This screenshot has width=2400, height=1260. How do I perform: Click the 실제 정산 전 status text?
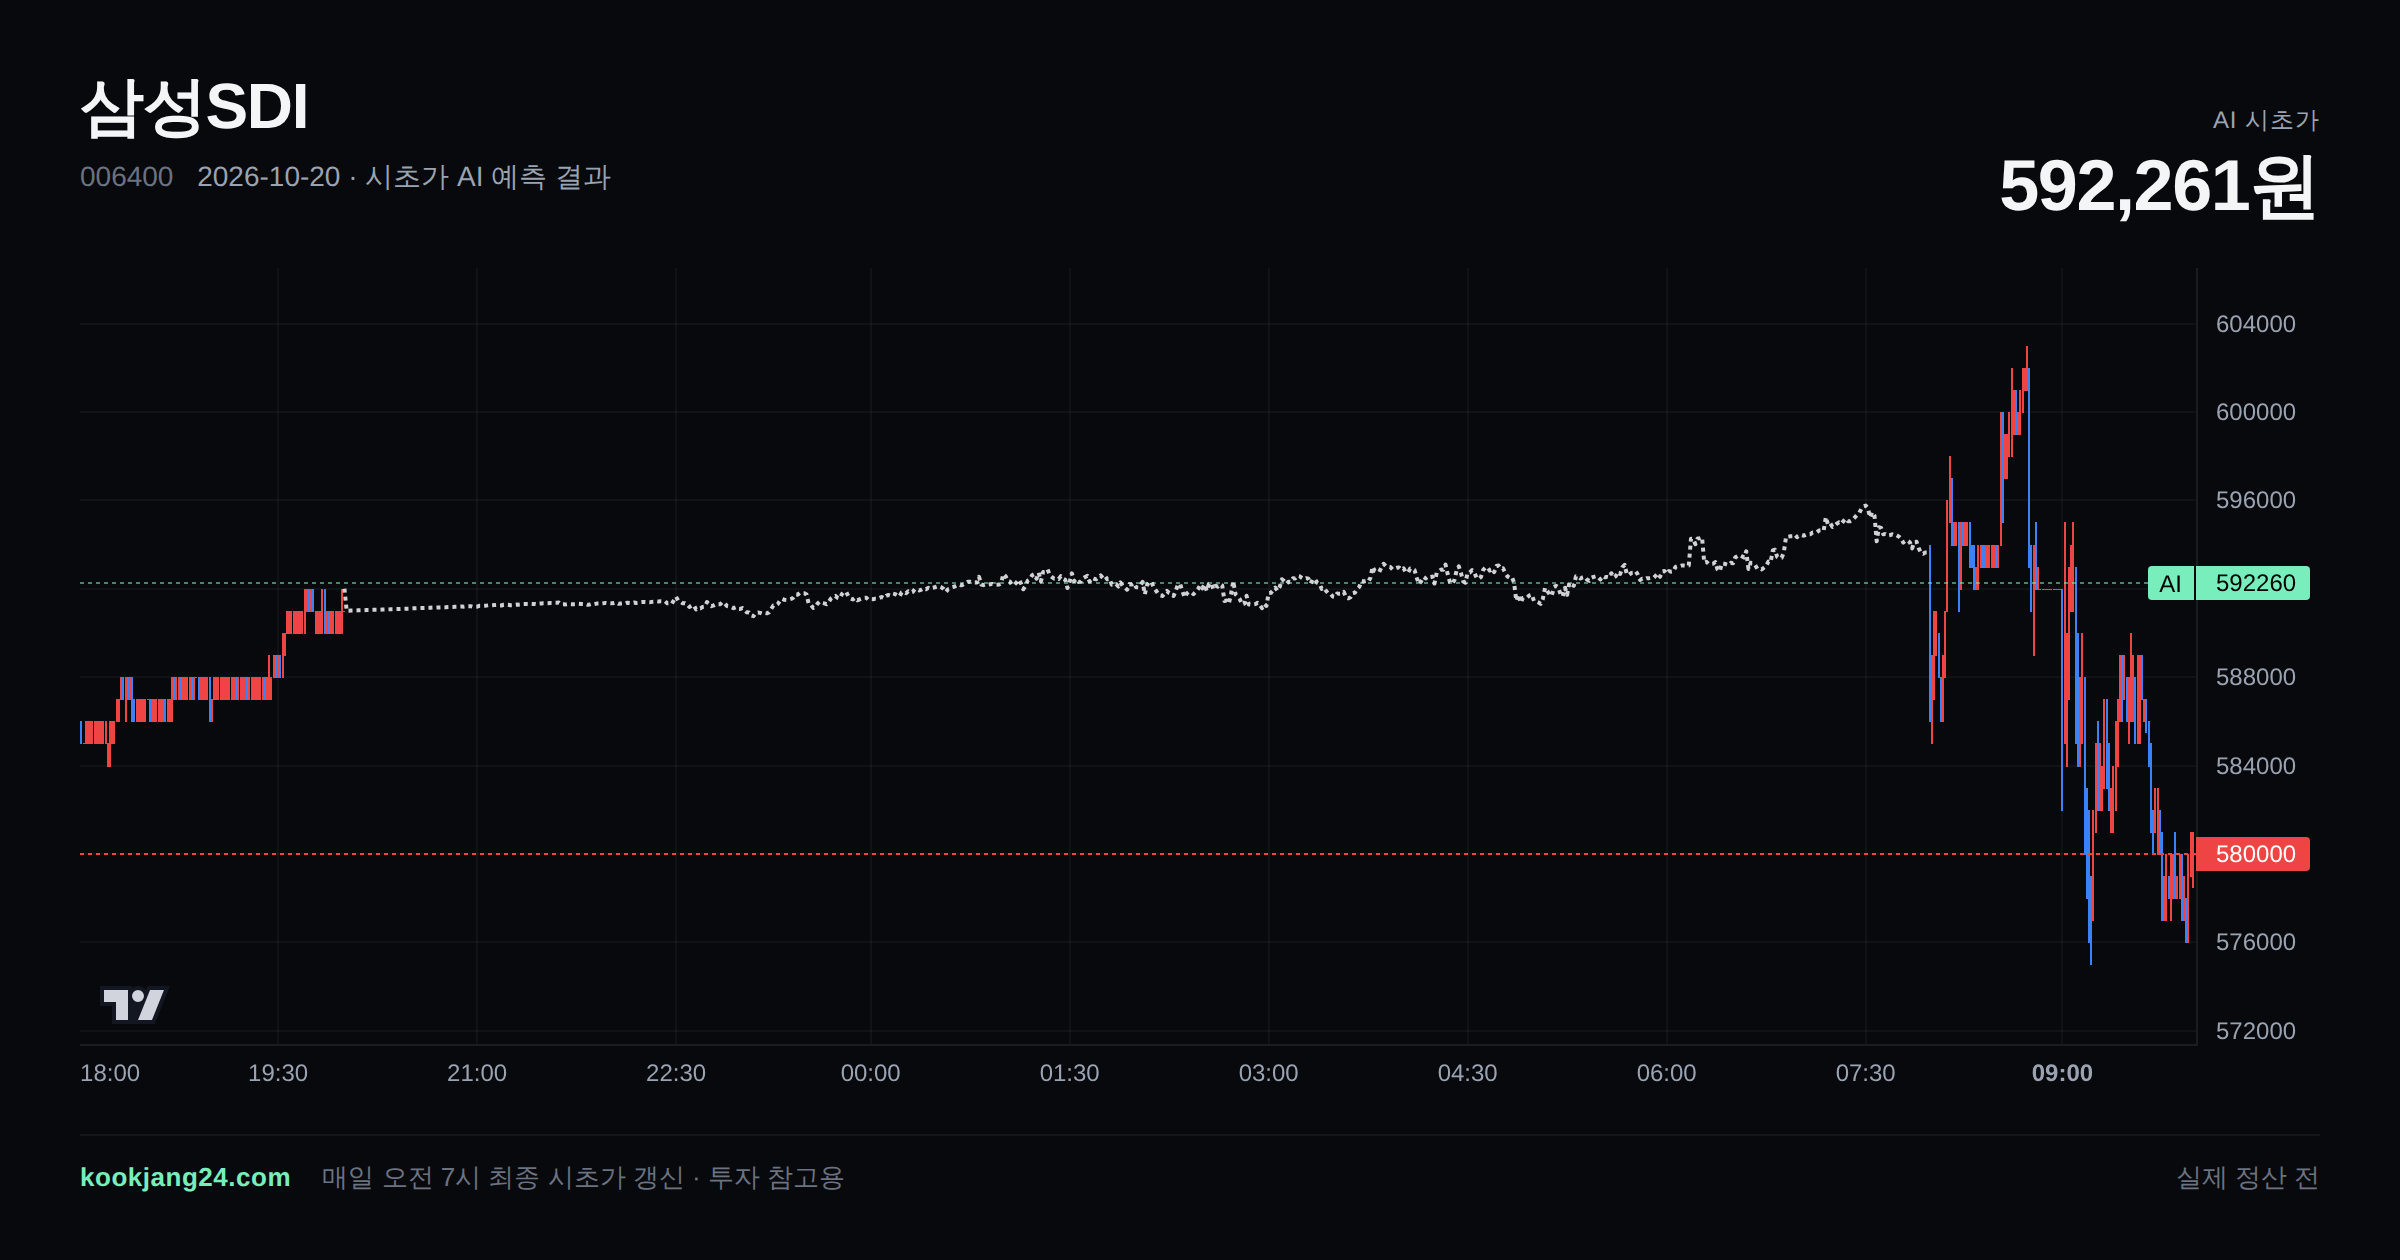(2247, 1178)
